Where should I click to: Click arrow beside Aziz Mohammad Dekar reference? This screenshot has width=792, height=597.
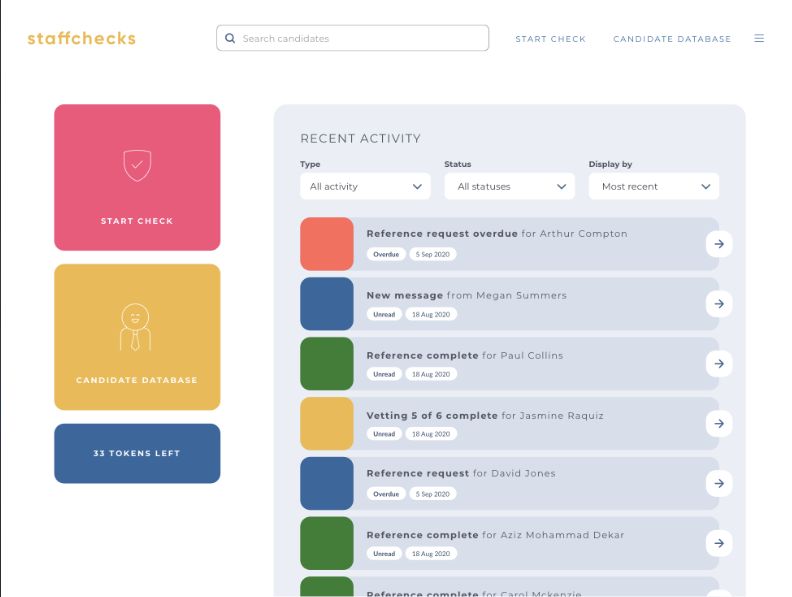[718, 543]
